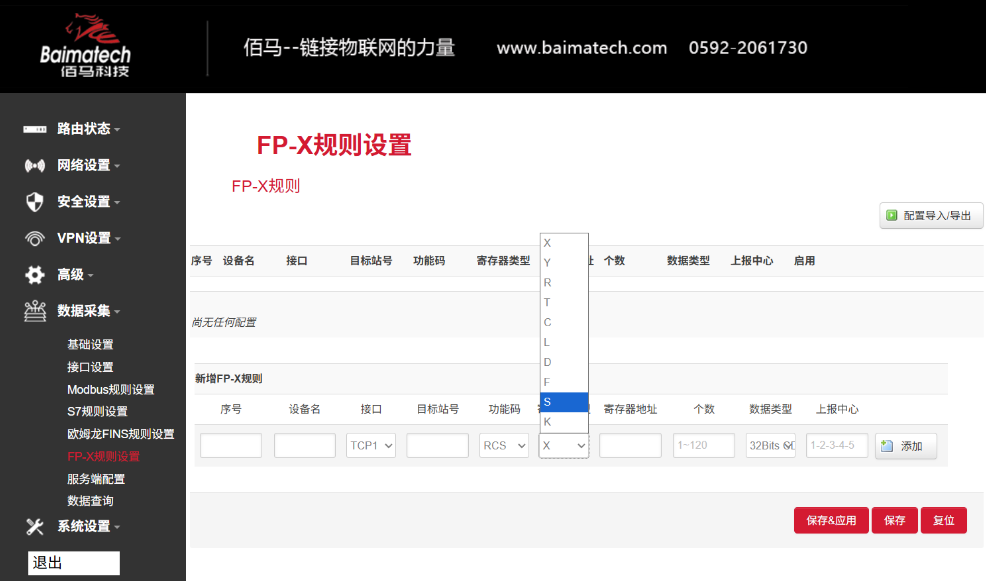The height and width of the screenshot is (581, 986).
Task: Click the 添加 button
Action: pyautogui.click(x=906, y=446)
